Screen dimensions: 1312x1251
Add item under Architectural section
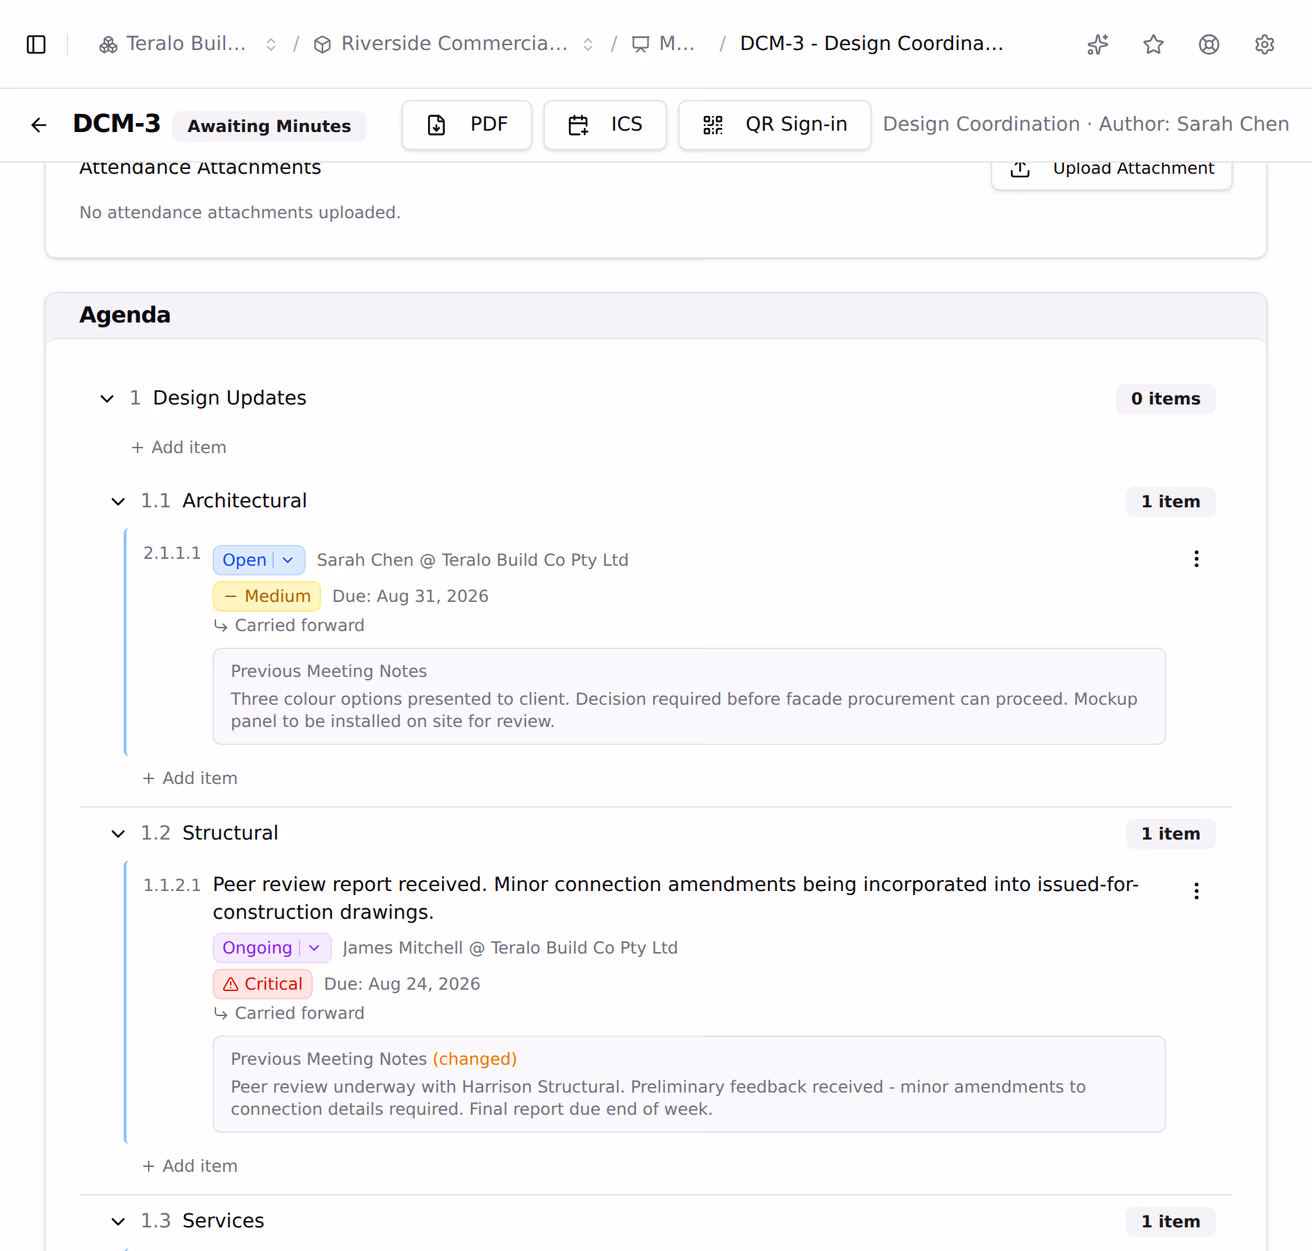coord(190,778)
